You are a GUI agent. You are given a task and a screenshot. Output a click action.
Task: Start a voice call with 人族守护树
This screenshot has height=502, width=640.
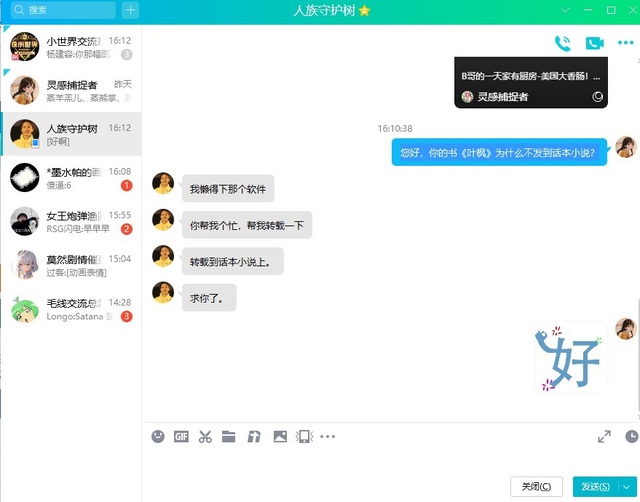click(x=563, y=43)
